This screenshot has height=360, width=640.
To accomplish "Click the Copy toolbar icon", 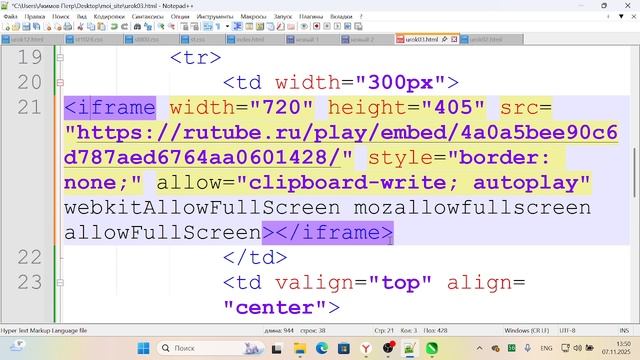I will [90, 27].
